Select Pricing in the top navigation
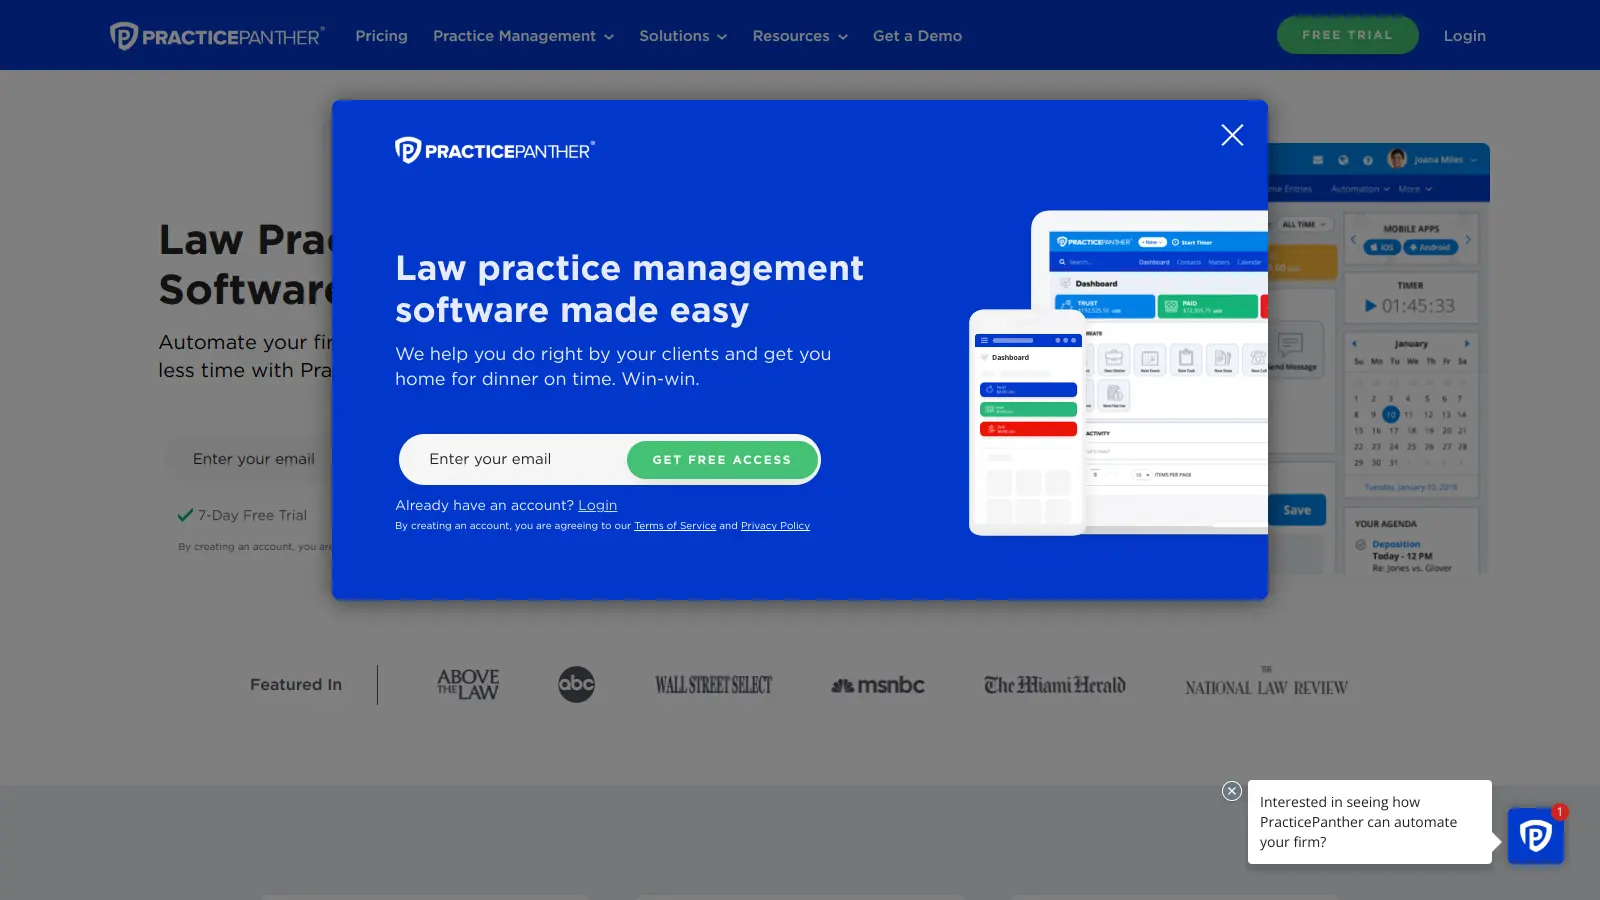The width and height of the screenshot is (1600, 900). tap(381, 35)
